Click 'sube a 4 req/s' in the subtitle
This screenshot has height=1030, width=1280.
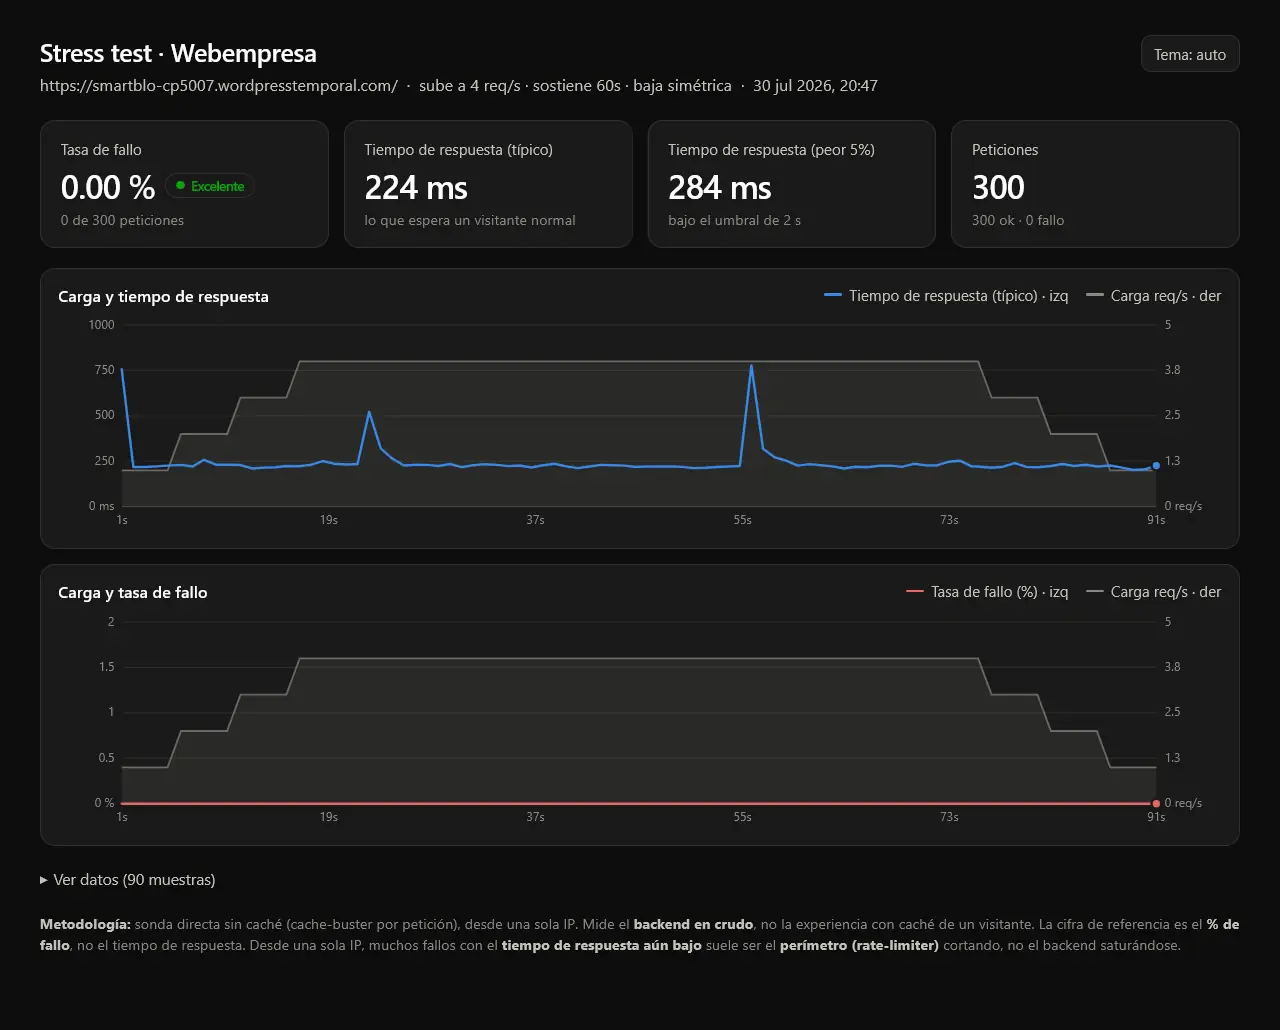[469, 86]
